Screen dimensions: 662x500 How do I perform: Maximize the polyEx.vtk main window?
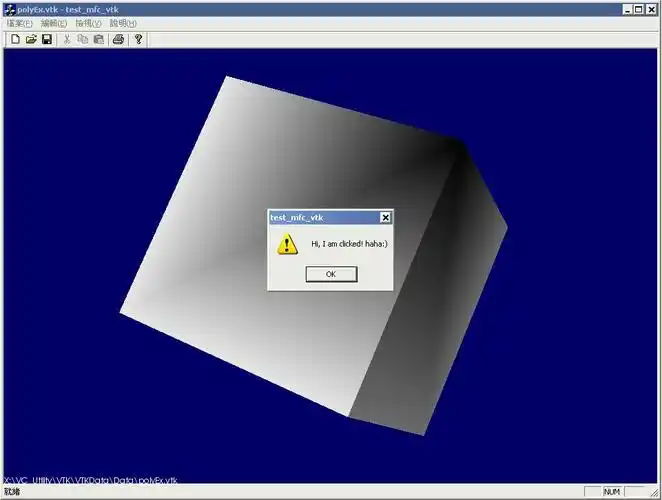[639, 8]
